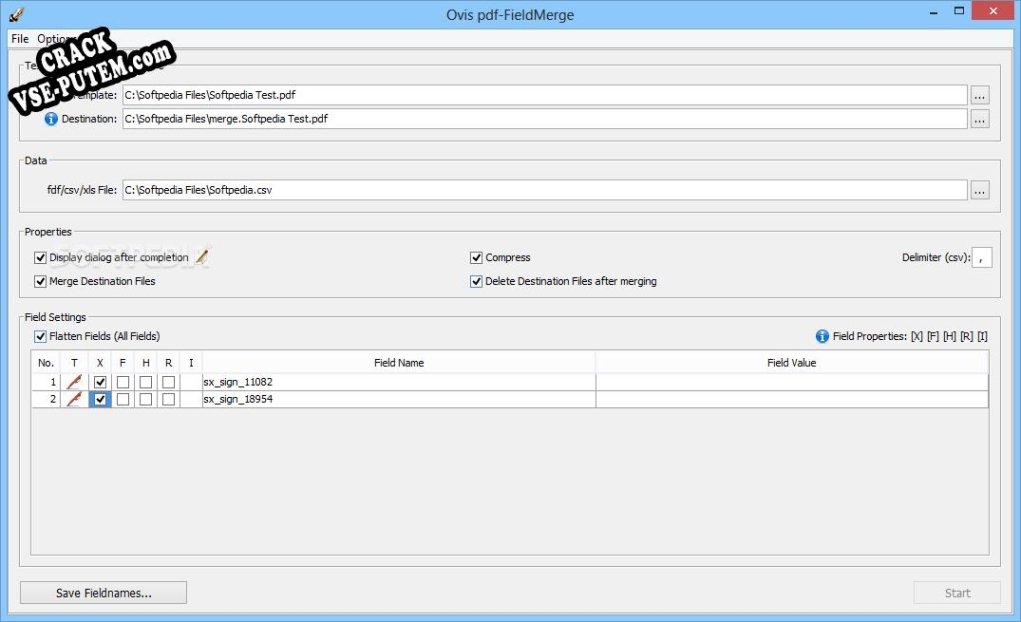
Task: Click the Delimiter (csv) input field
Action: tap(981, 257)
